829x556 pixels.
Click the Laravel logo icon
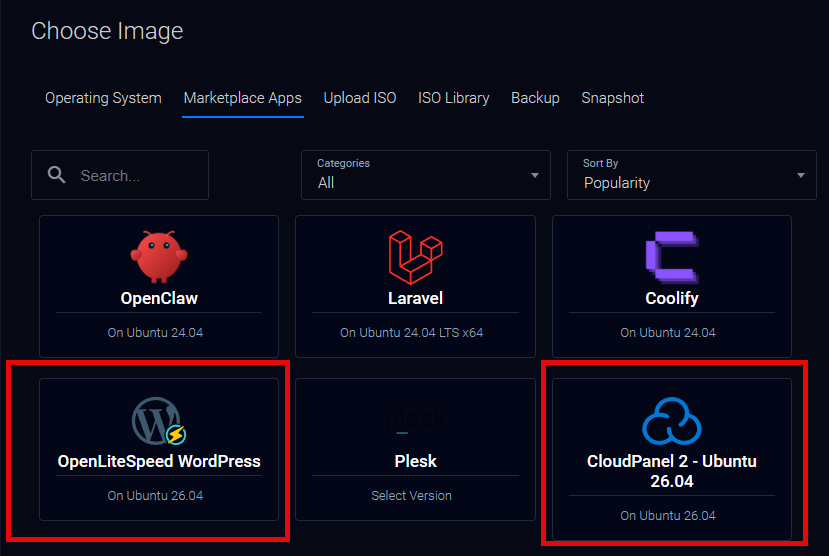click(416, 257)
